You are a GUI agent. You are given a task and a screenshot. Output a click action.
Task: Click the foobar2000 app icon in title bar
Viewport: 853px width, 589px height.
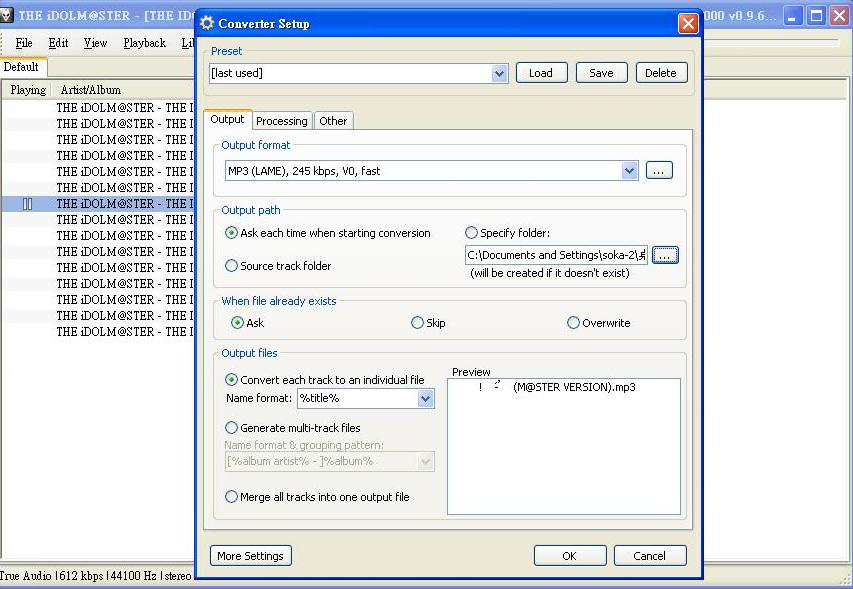pyautogui.click(x=6, y=16)
